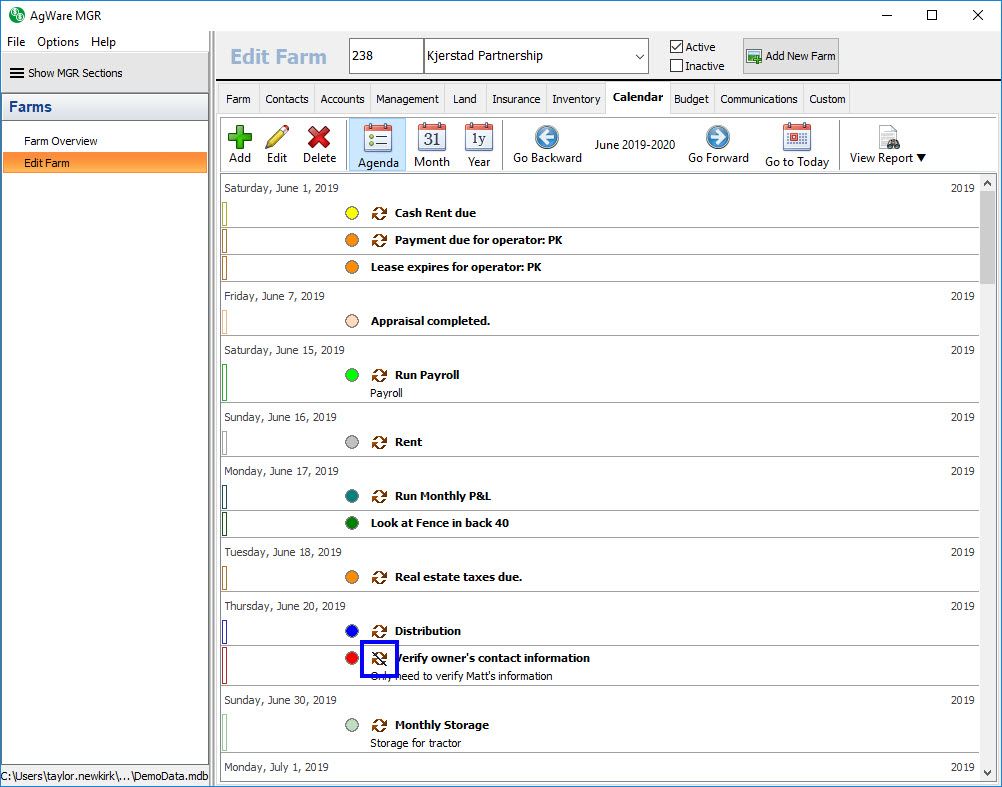This screenshot has height=787, width=1002.
Task: Click the Go Backward arrow icon
Action: pos(546,137)
